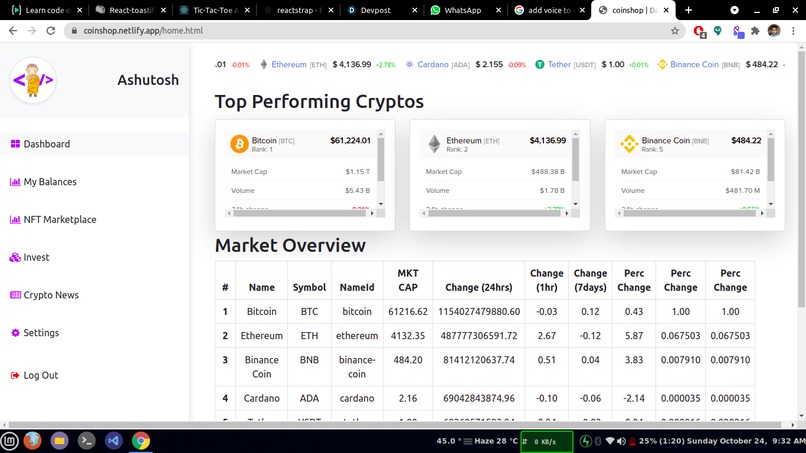806x453 pixels.
Task: Click the ETH symbol cell
Action: [x=309, y=336]
